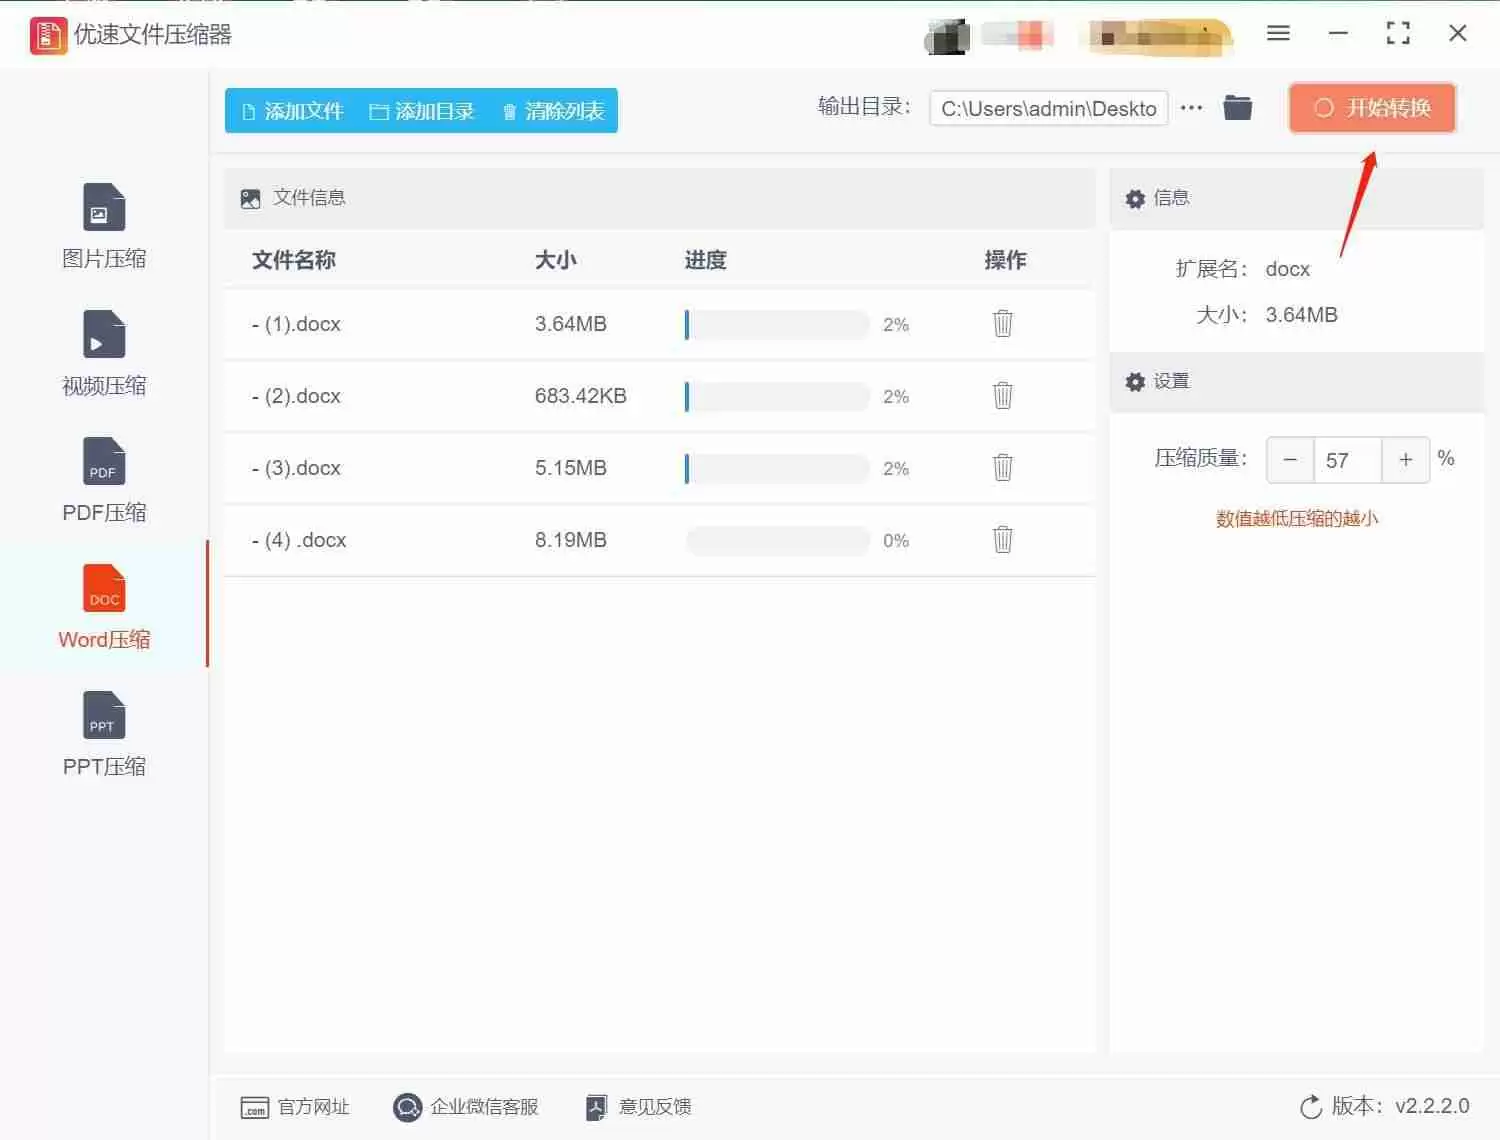Click 添加文件 to add files

[291, 111]
